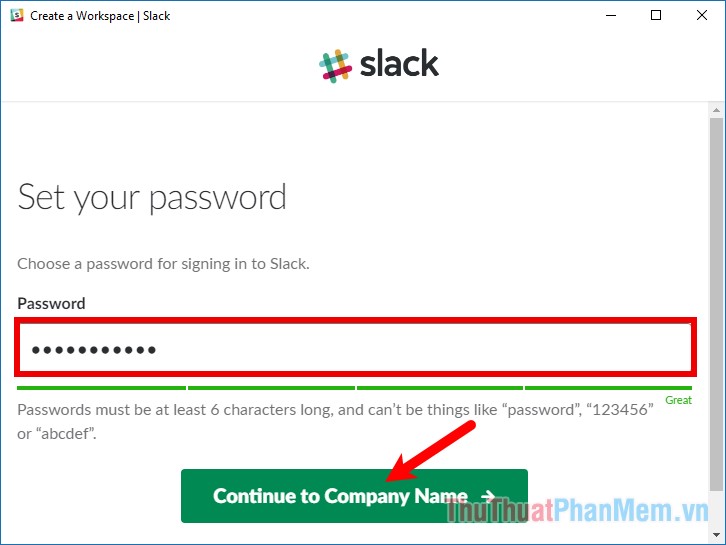Click the arrow icon inside the Continue button
The image size is (726, 545).
point(488,496)
